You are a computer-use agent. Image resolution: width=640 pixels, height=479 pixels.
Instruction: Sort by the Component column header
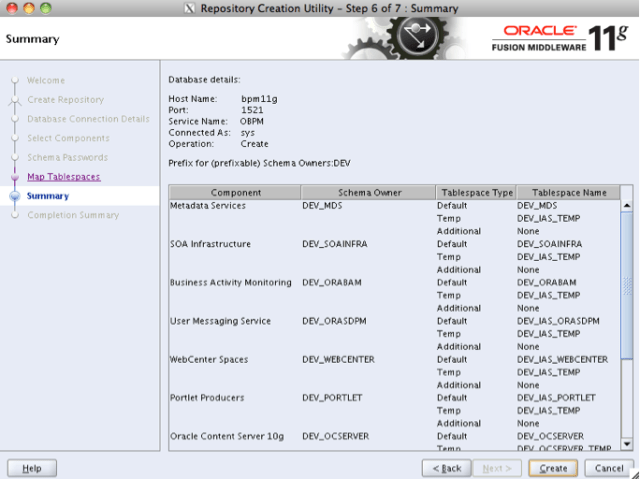click(x=235, y=192)
